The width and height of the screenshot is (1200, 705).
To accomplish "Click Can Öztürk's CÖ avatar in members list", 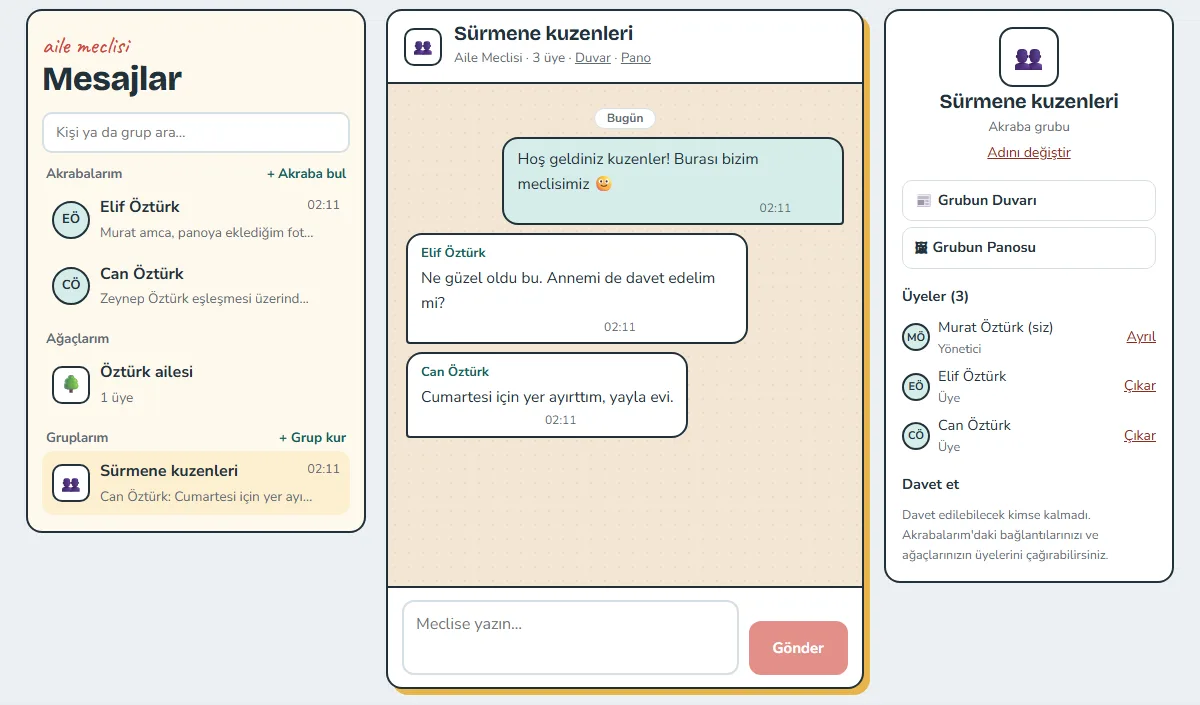I will tap(915, 435).
